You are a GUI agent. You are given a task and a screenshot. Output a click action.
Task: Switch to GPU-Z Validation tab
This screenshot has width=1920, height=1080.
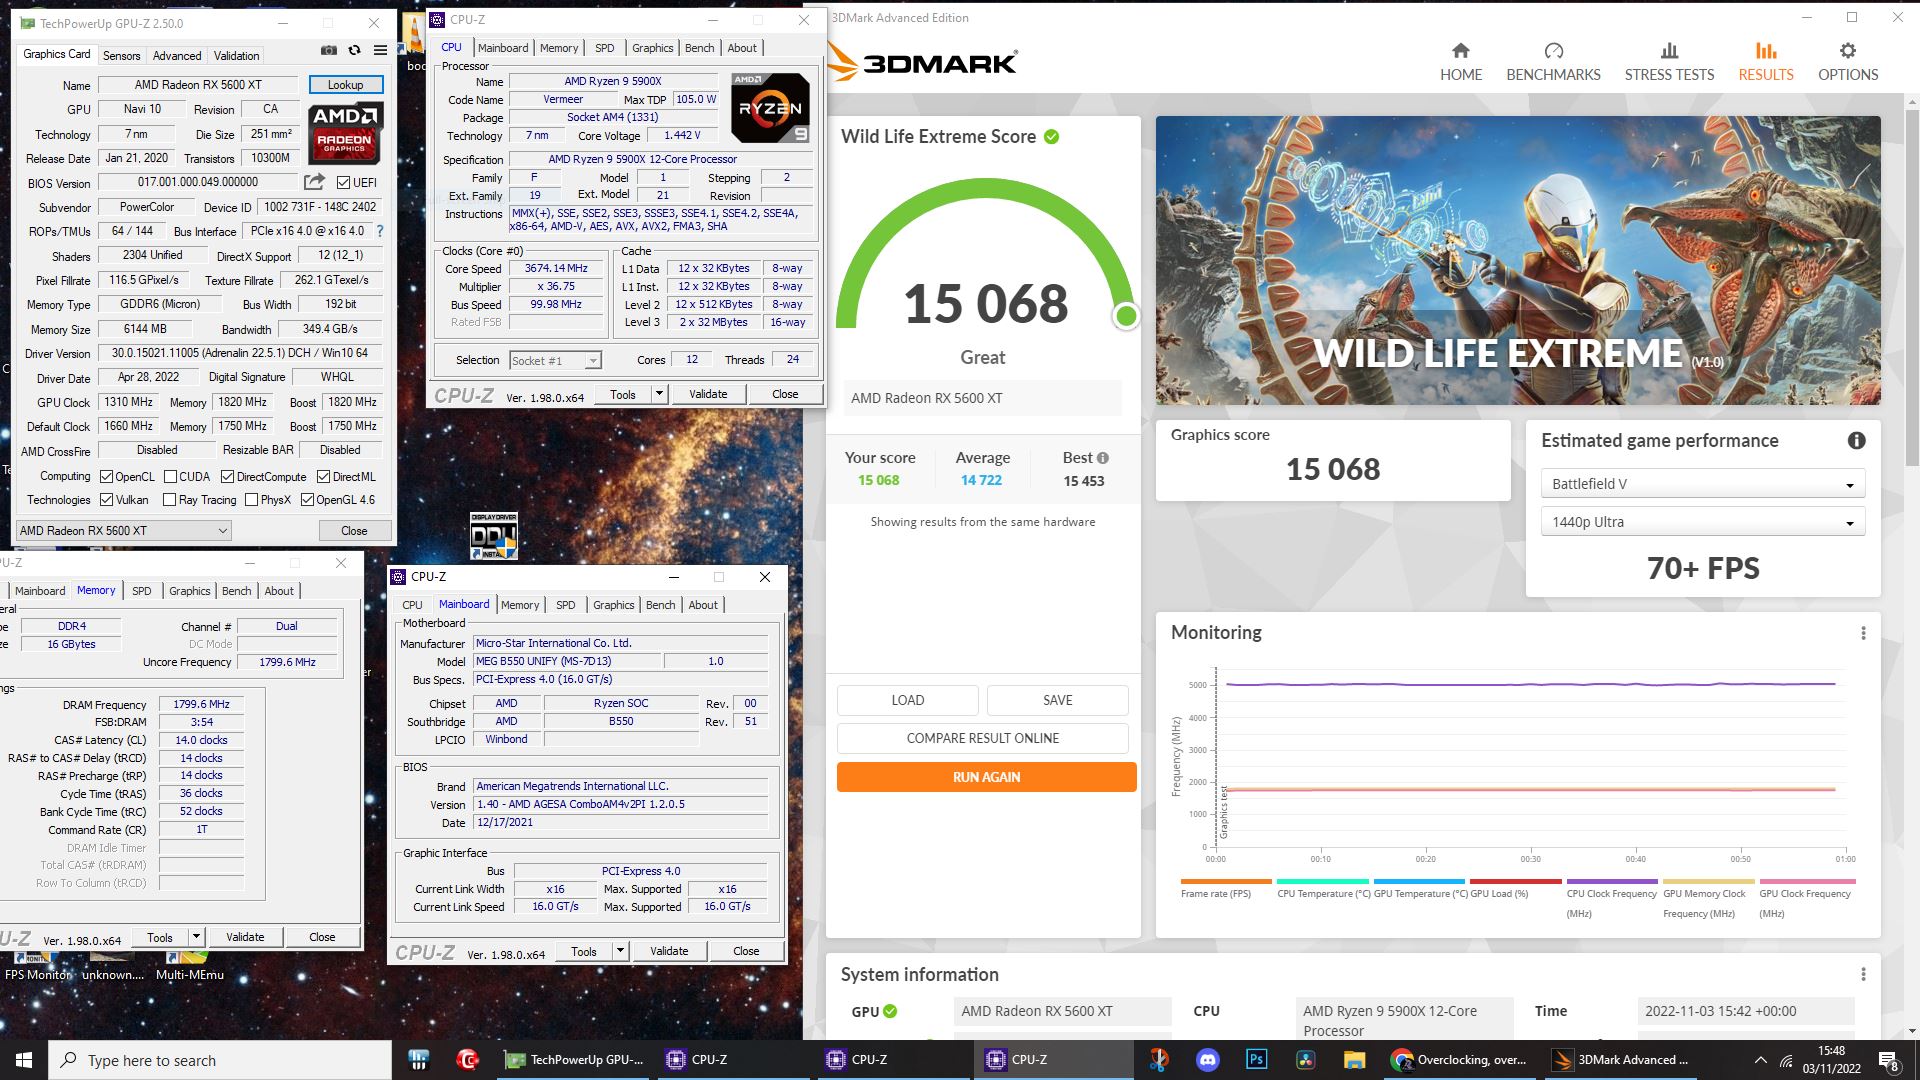(236, 56)
